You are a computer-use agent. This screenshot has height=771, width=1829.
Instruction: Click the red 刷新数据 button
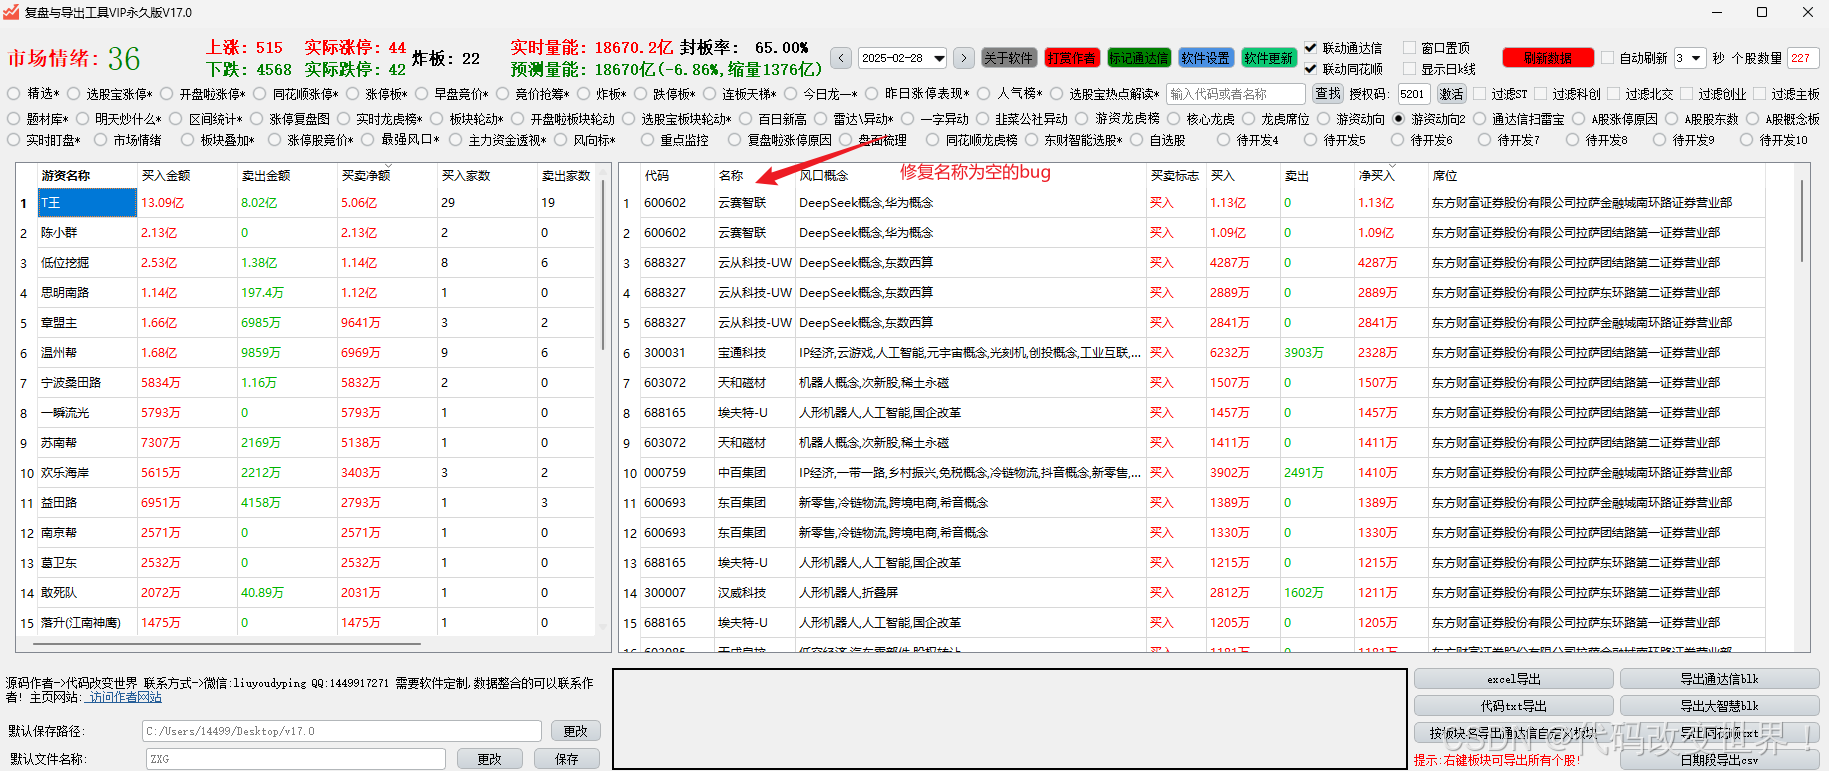coord(1547,58)
